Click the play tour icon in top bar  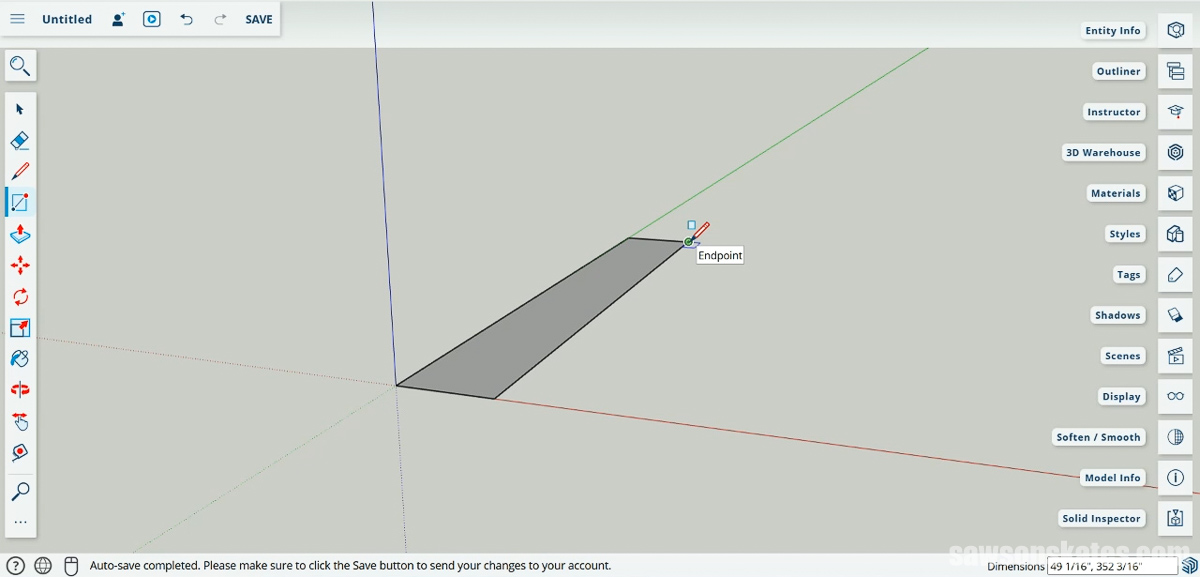tap(151, 19)
